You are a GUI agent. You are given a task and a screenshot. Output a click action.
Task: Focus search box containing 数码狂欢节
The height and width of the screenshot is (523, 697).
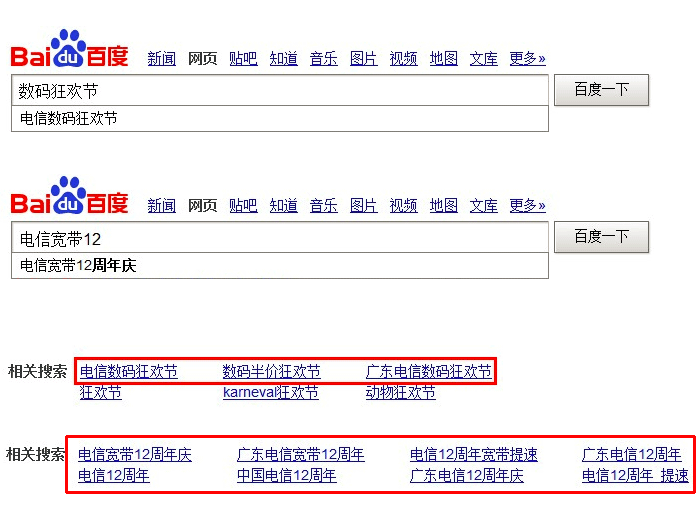280,90
